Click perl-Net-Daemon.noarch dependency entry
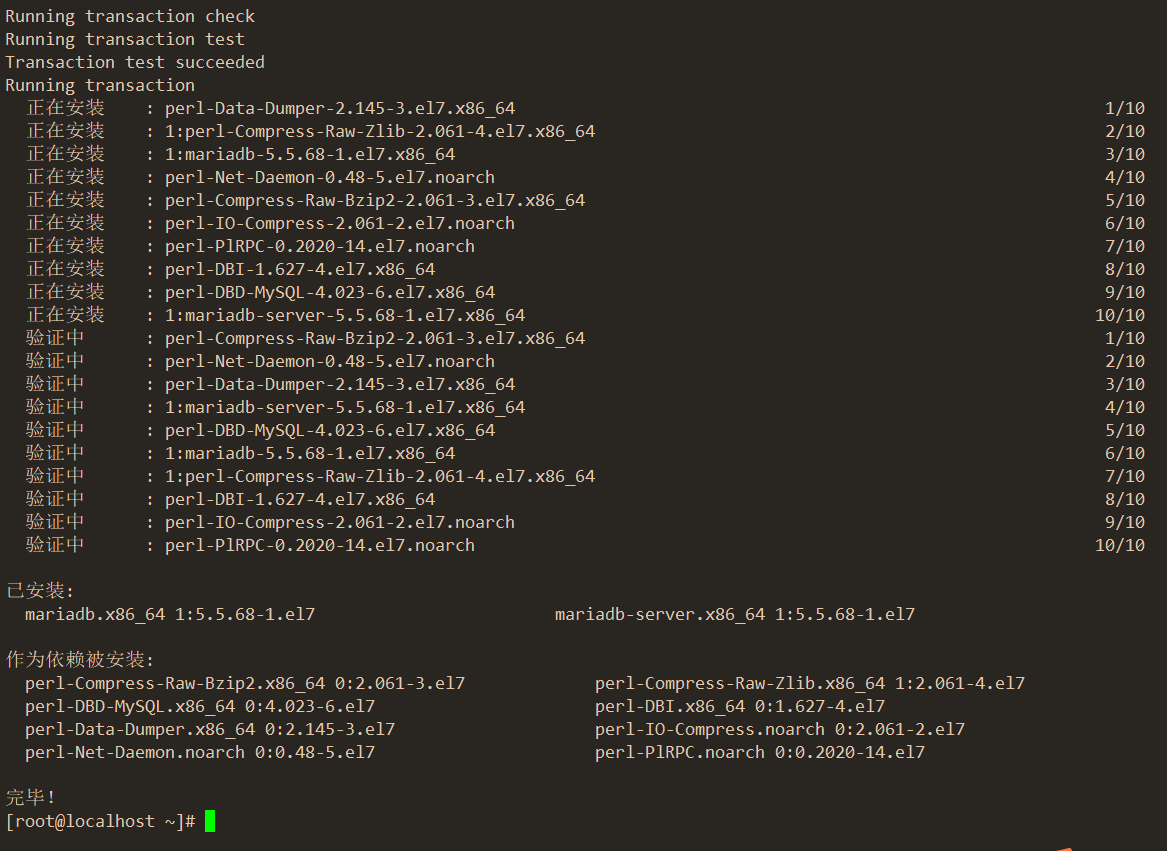 200,753
